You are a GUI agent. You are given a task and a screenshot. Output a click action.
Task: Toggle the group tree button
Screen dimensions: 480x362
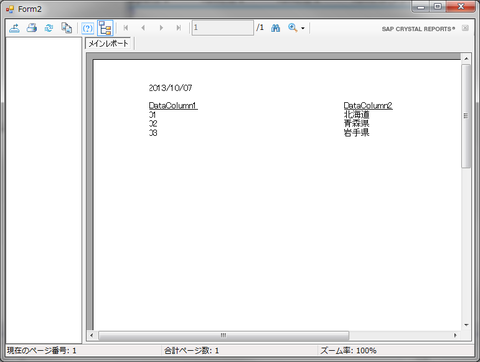tap(105, 28)
